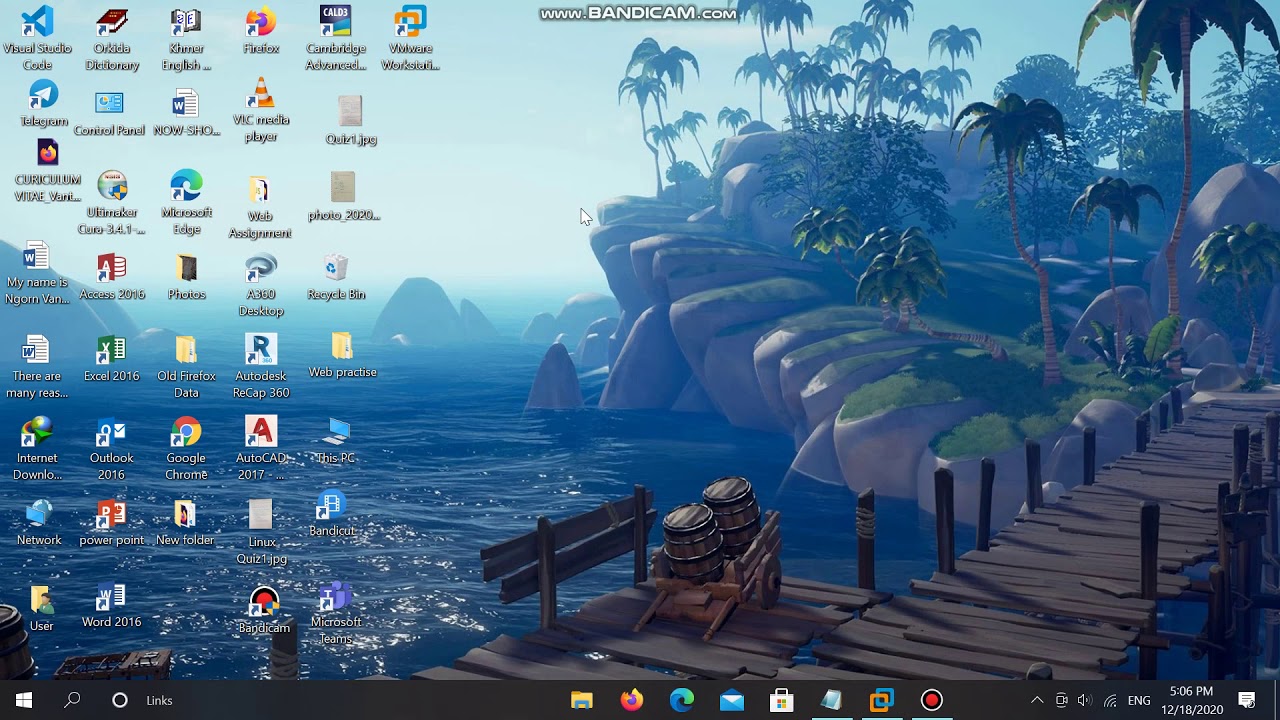The image size is (1280, 720).
Task: Open Wi-Fi network tray icon
Action: point(1110,700)
